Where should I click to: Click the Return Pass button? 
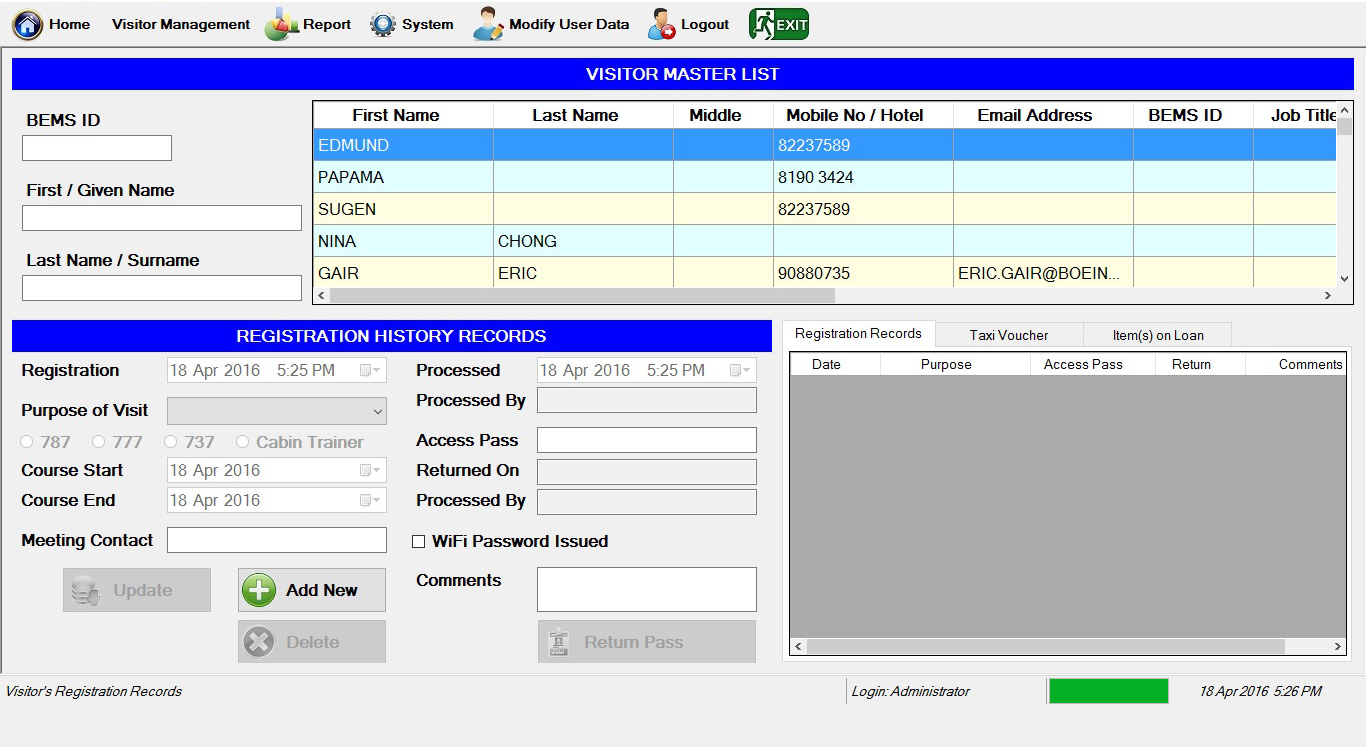click(646, 641)
